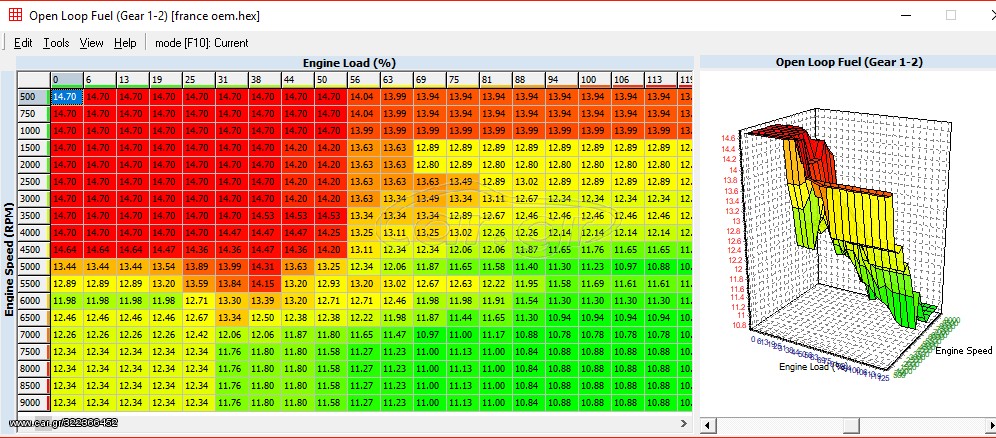Select cell 13.39 in the 6000 RPM row

point(265,300)
